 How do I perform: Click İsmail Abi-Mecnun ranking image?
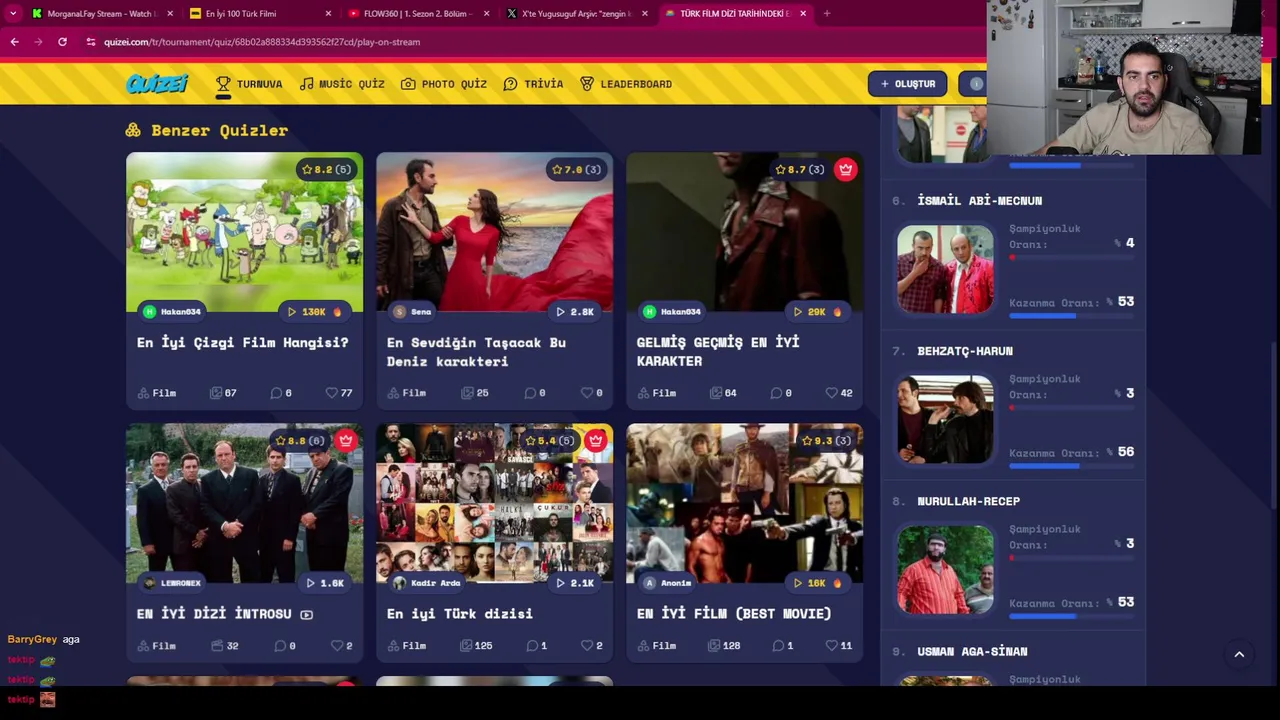[x=945, y=269]
